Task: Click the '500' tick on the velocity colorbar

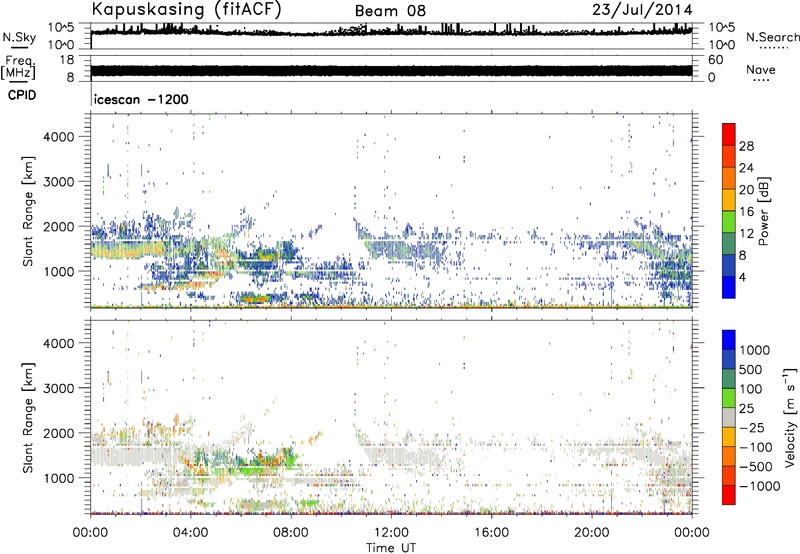Action: 753,369
